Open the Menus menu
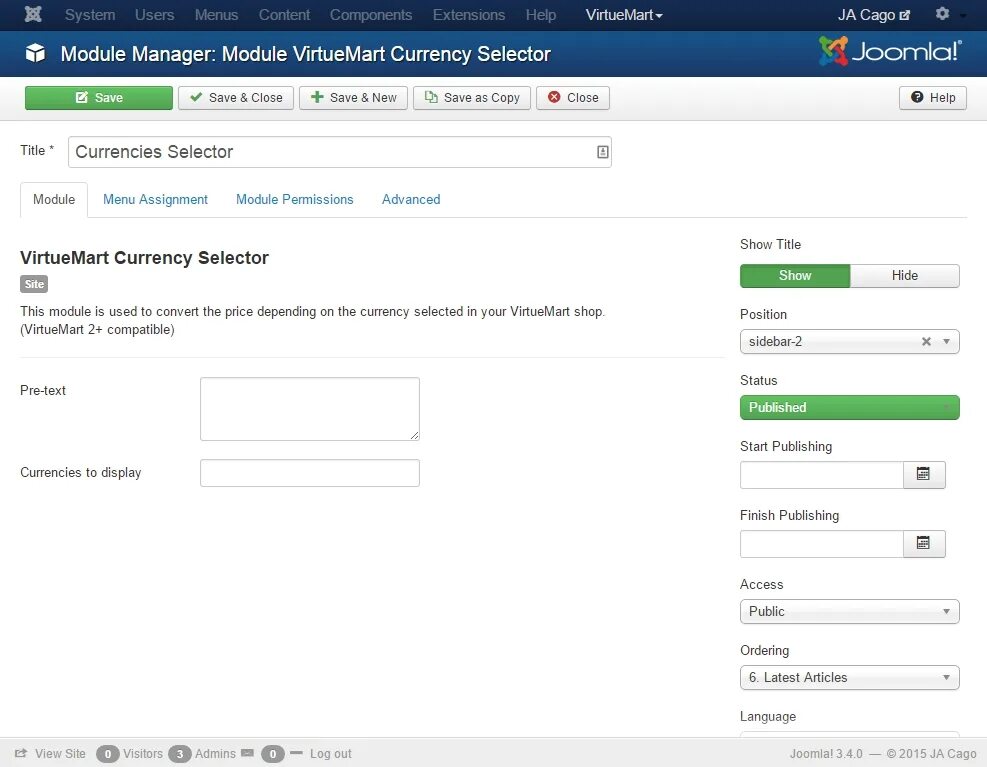Screen dimensions: 987x767 coord(216,14)
